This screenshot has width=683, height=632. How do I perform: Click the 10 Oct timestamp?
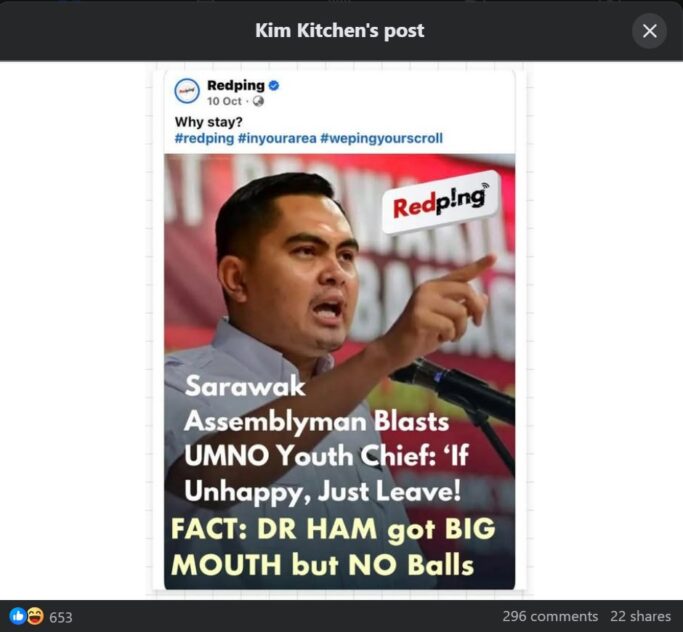[x=224, y=101]
